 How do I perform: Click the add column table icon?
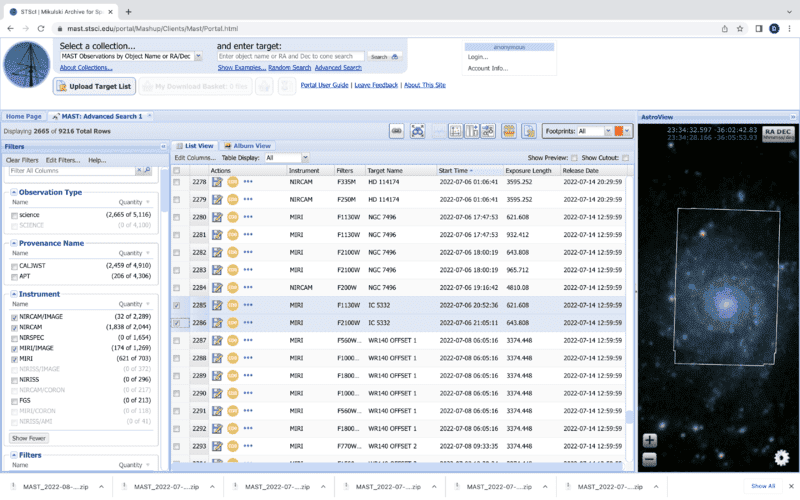pyautogui.click(x=472, y=131)
